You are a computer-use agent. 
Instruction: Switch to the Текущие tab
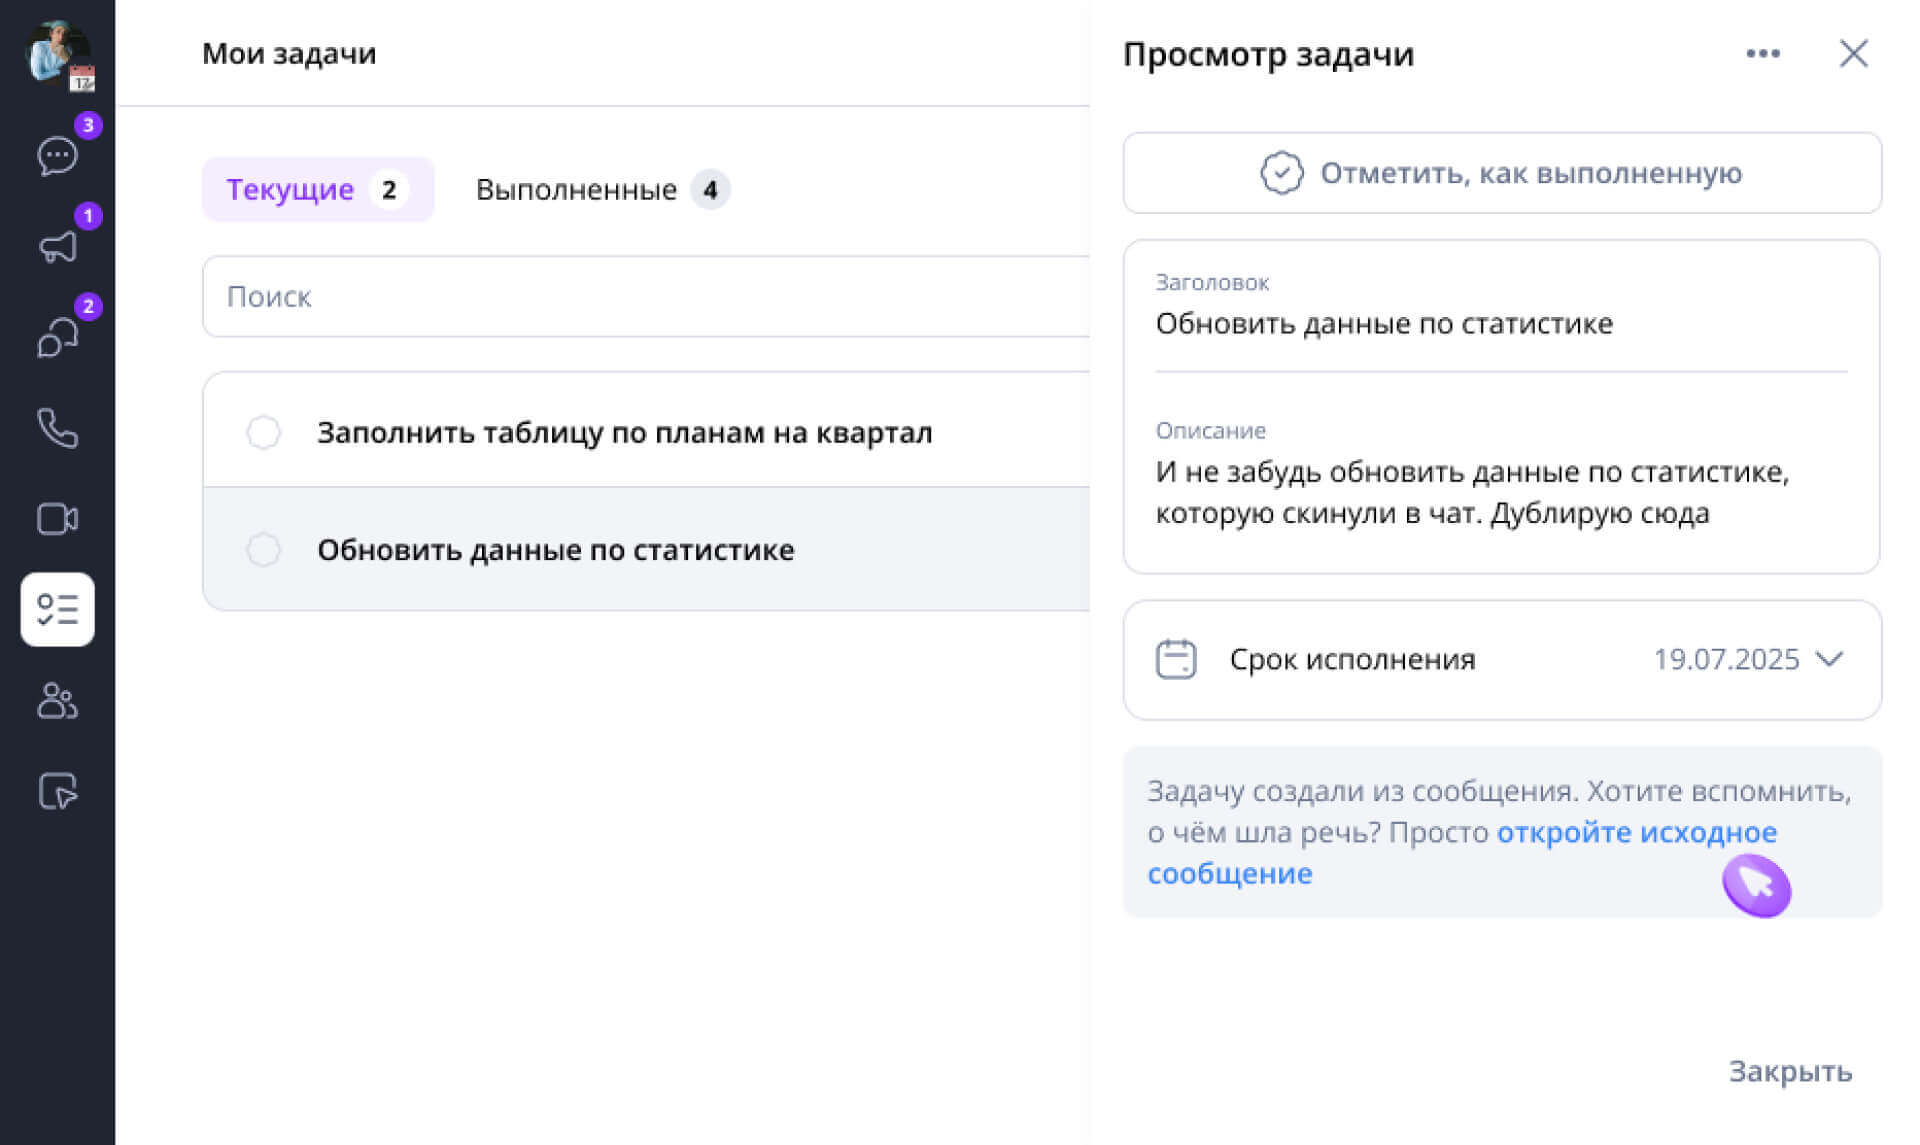coord(317,189)
